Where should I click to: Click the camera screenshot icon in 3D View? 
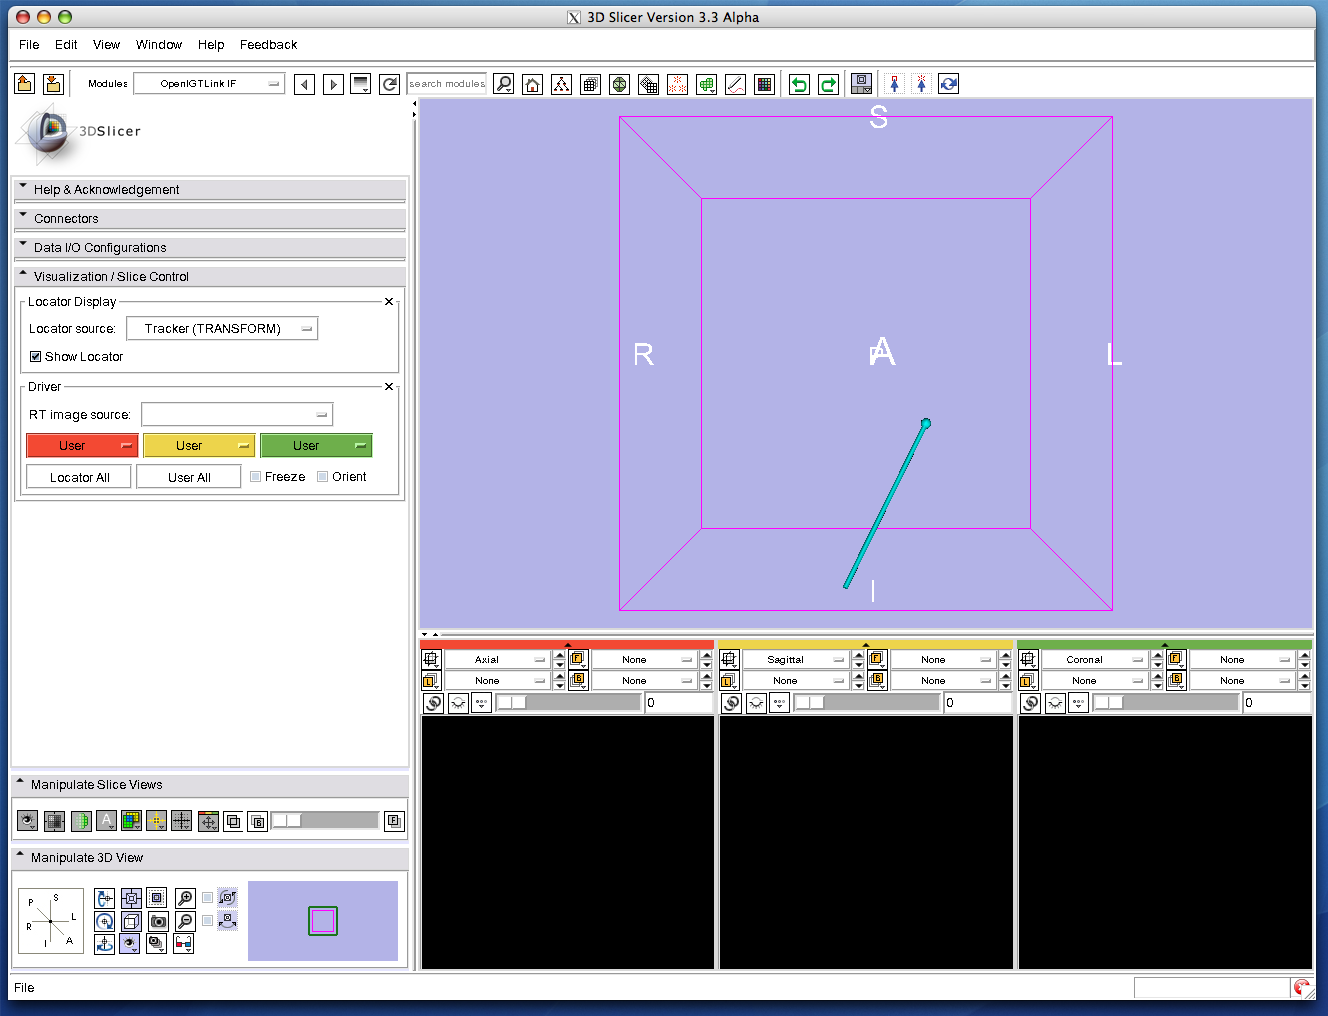[158, 921]
